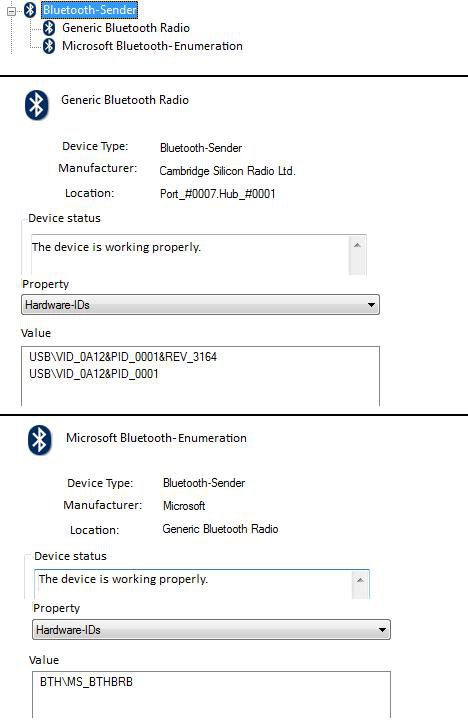This screenshot has width=468, height=725.
Task: Click the Cambridge Silicon Radio Ltd. manufacturer text
Action: (228, 171)
